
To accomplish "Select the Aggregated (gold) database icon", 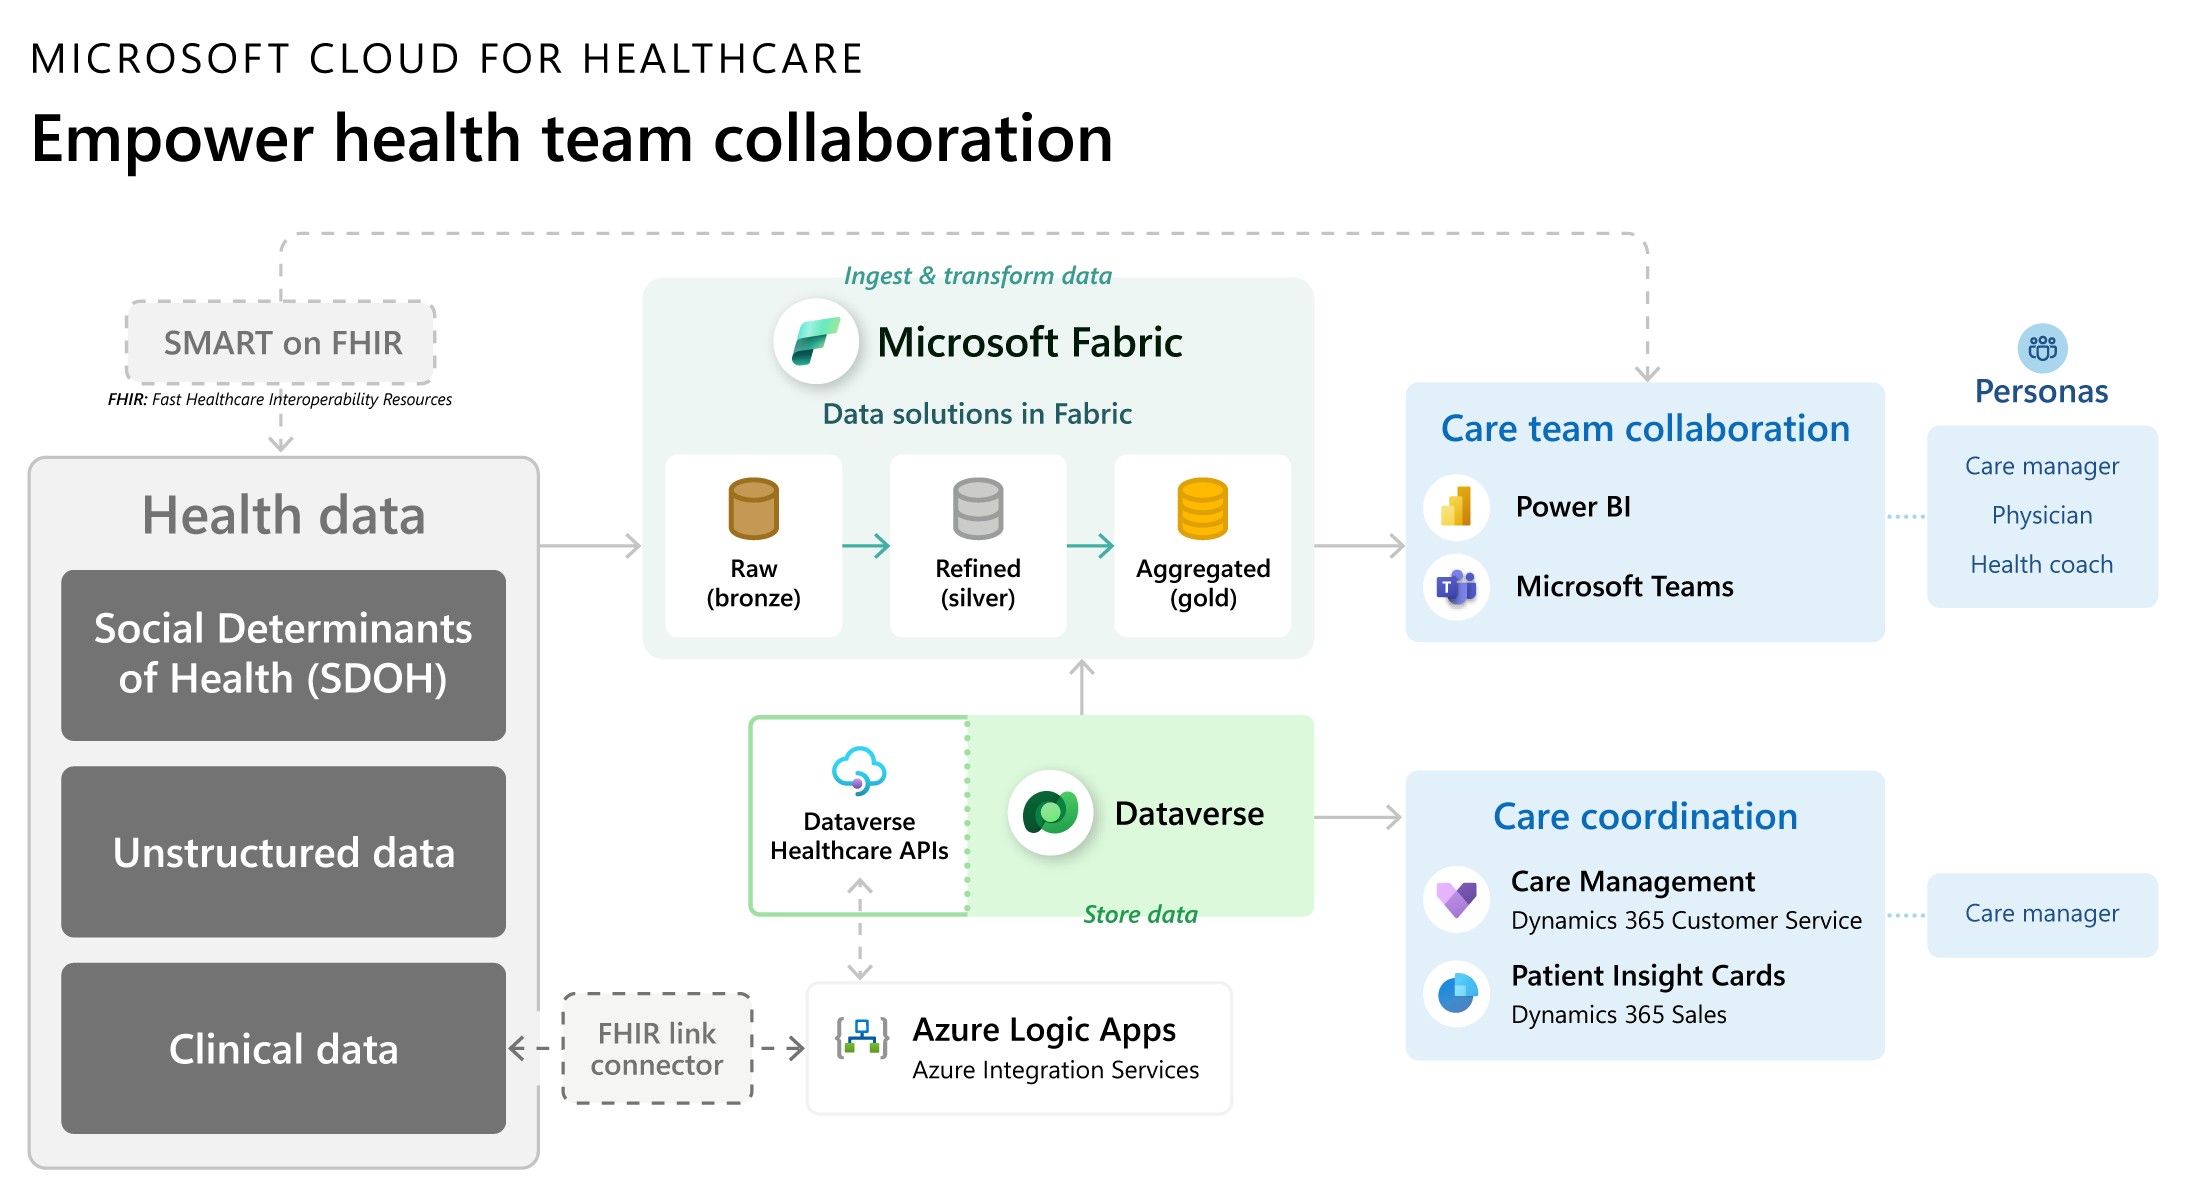I will [x=1202, y=508].
